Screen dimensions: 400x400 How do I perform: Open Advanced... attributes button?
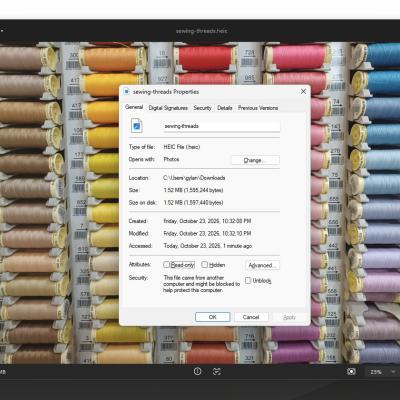click(x=262, y=265)
